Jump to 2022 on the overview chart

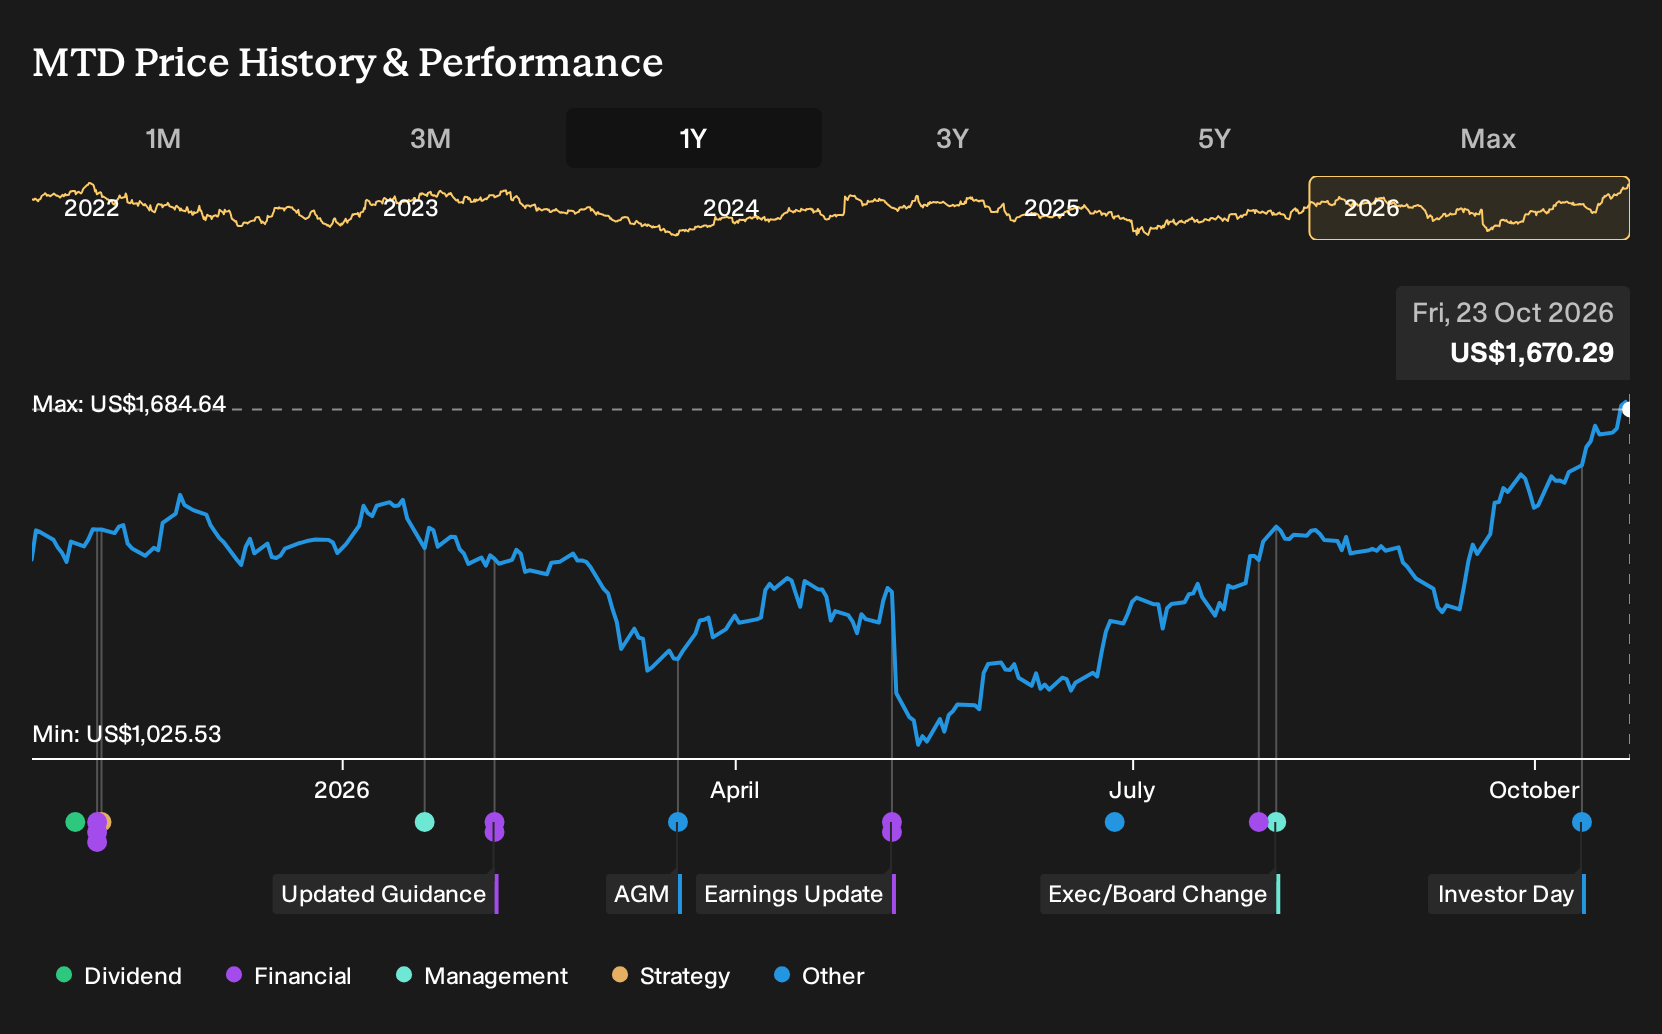[x=91, y=208]
